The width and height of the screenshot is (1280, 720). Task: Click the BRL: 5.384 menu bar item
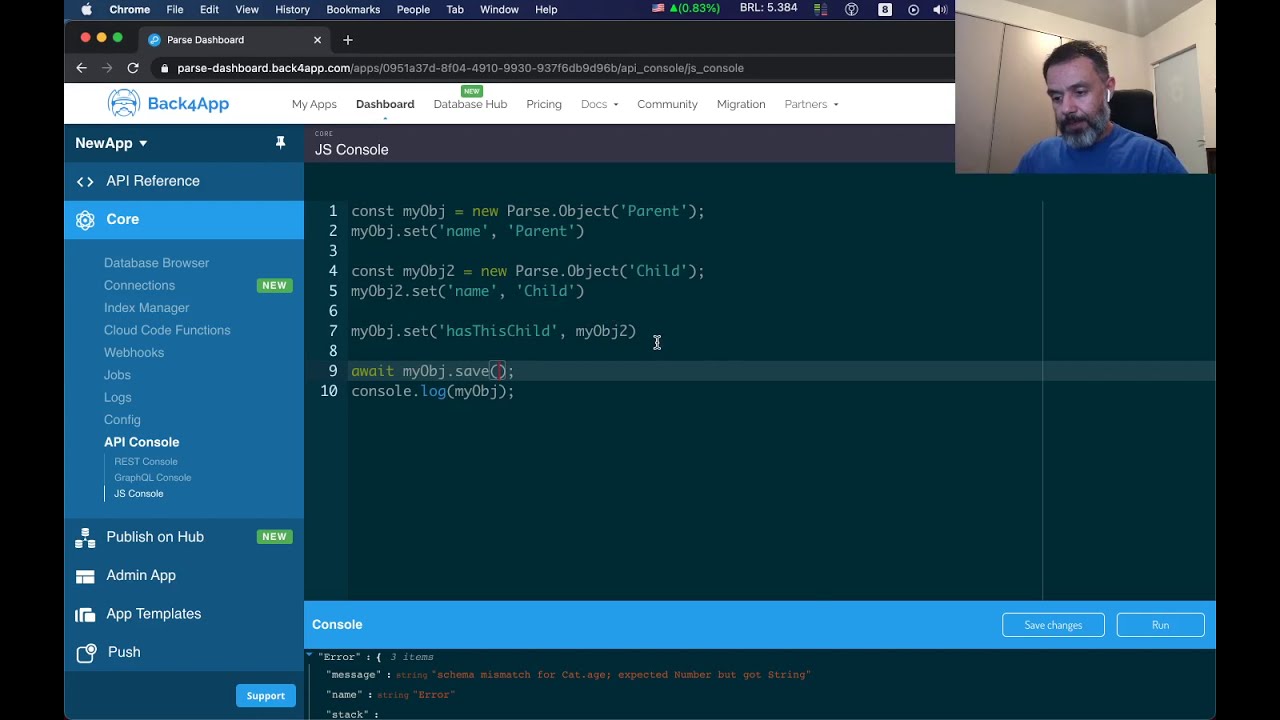click(768, 8)
